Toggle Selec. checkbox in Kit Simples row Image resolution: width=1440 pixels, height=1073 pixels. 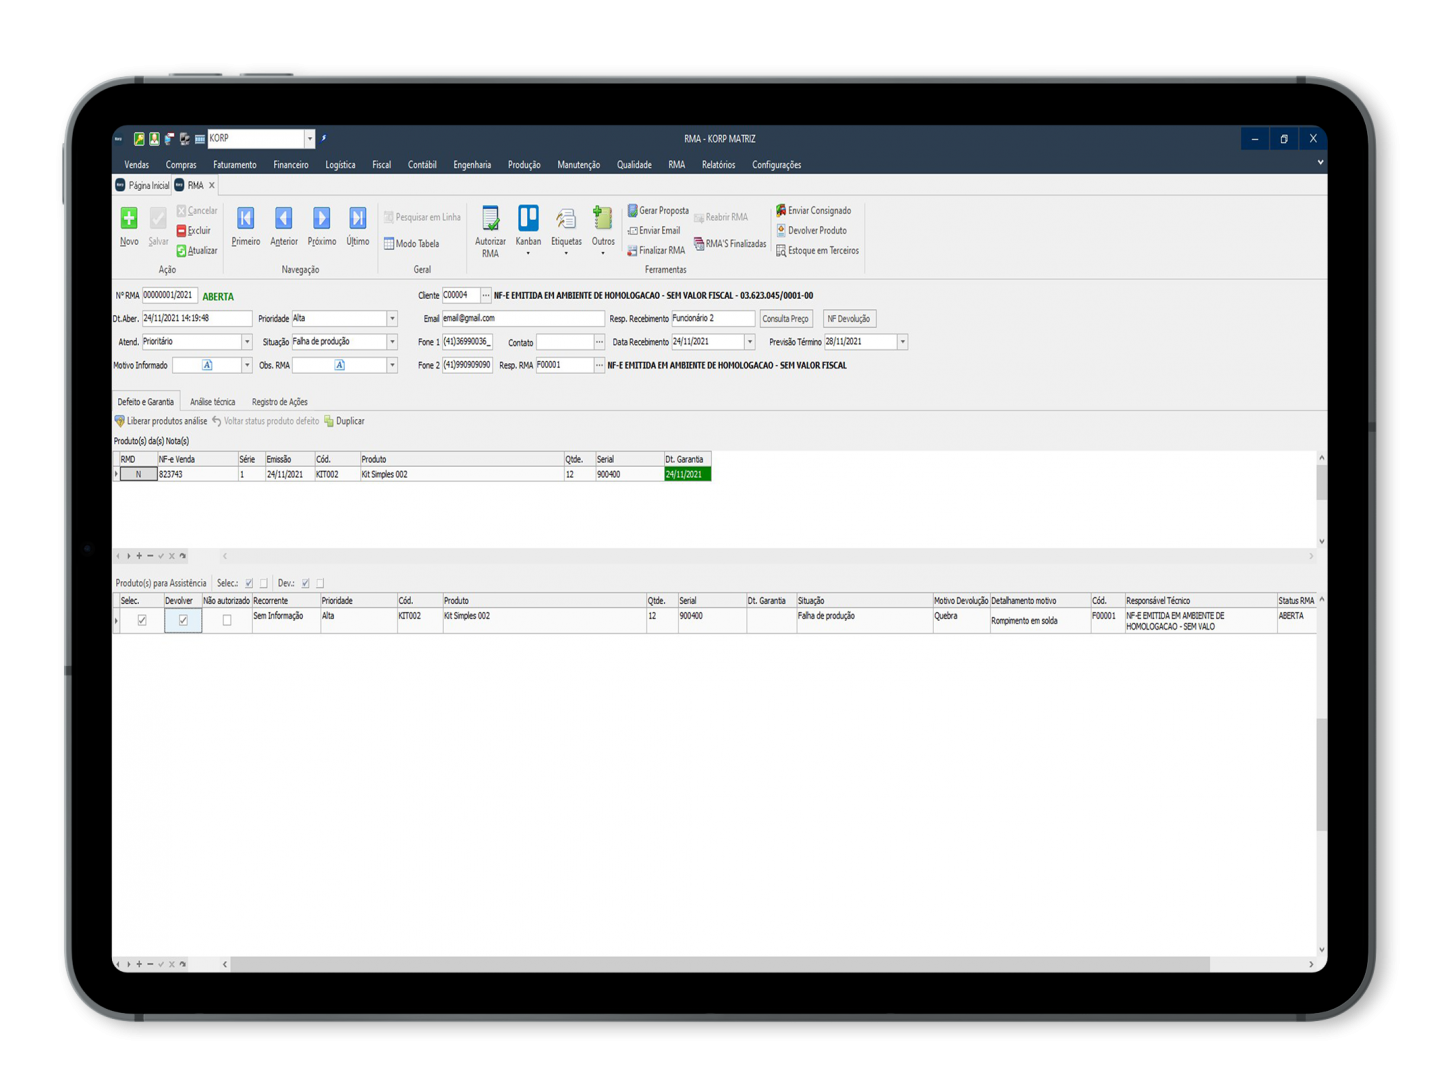(x=142, y=621)
